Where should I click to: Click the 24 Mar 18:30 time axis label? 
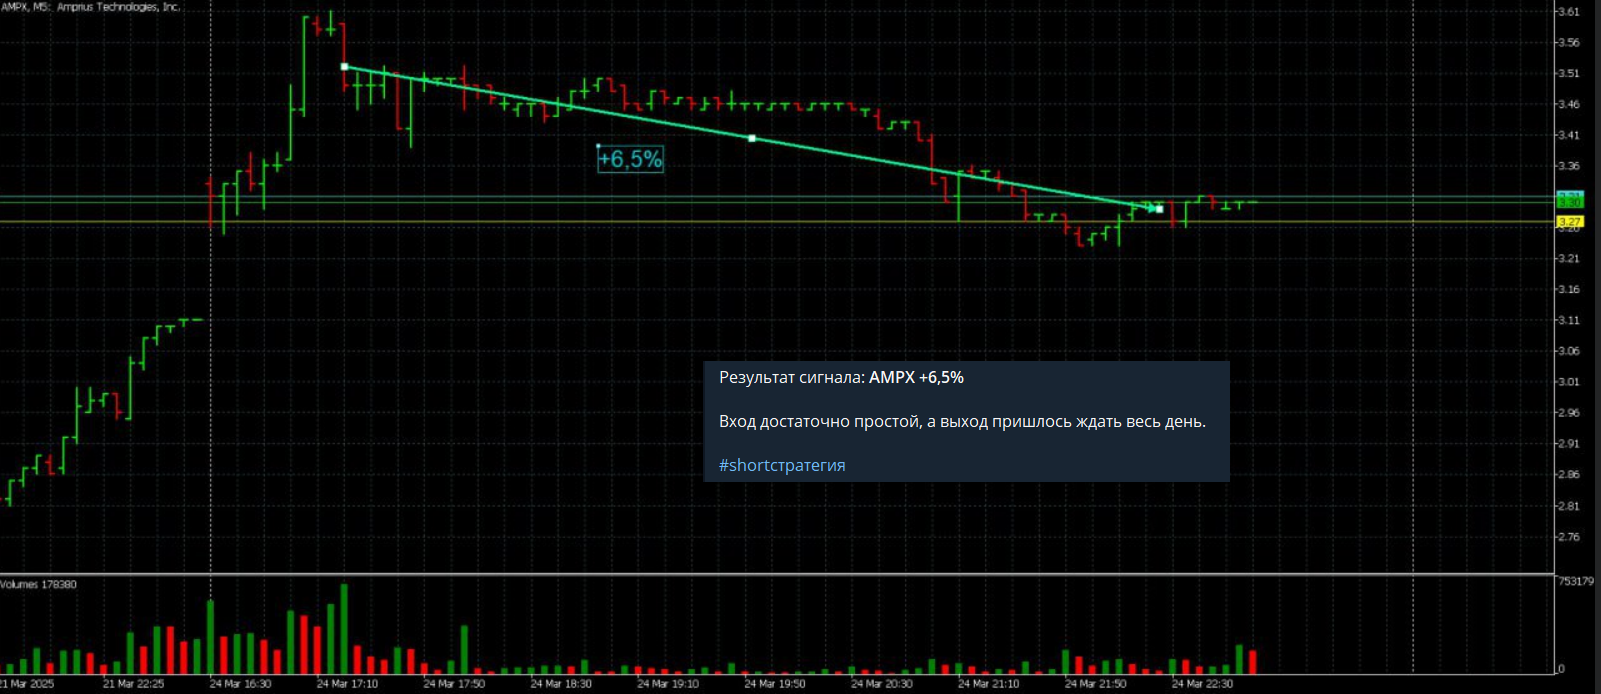[562, 684]
